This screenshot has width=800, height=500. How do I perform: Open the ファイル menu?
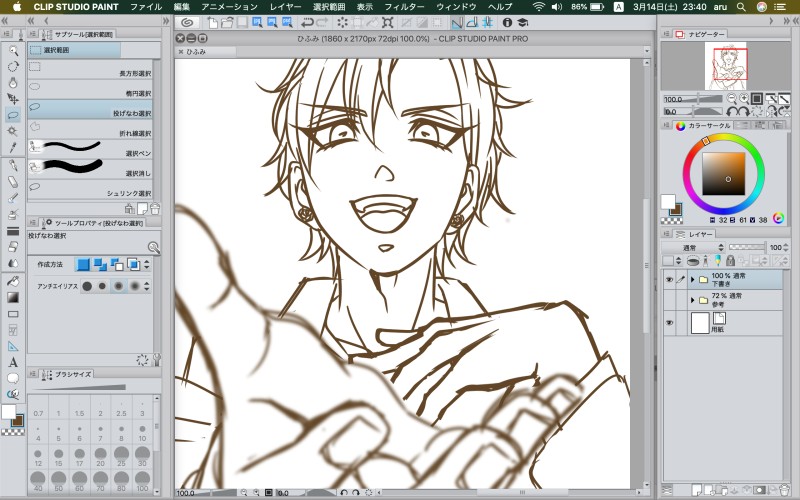(146, 7)
